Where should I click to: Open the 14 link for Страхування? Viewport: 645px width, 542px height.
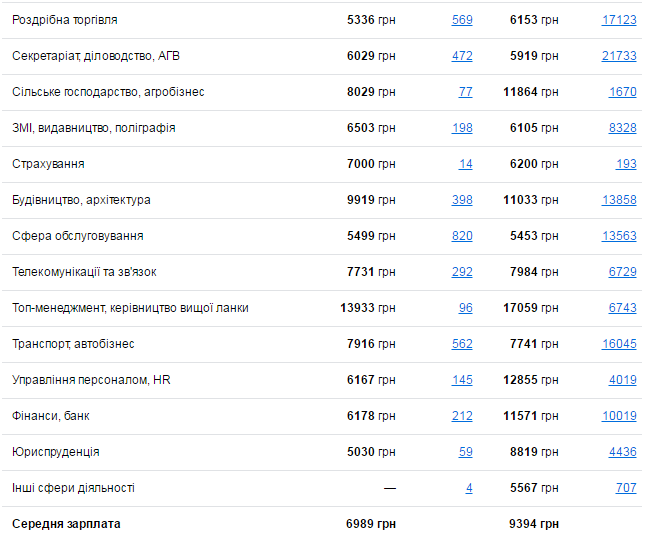(466, 164)
